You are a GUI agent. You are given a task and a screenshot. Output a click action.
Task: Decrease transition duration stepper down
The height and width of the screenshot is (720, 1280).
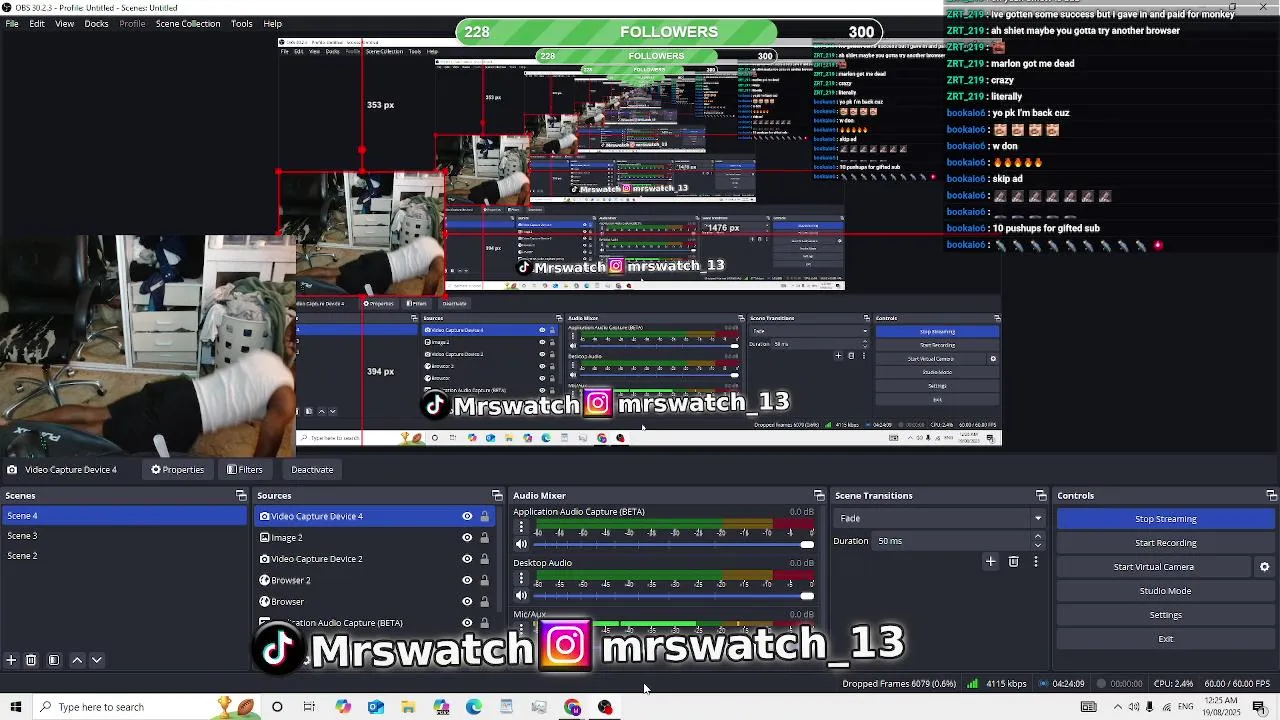point(1037,545)
